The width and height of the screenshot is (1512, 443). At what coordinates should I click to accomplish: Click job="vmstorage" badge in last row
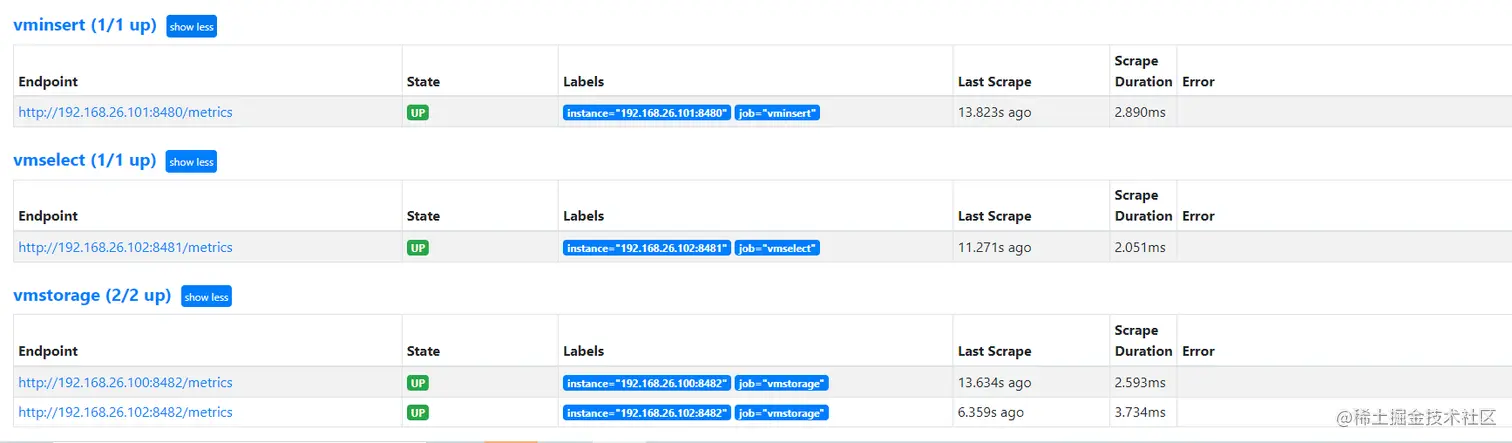point(781,412)
